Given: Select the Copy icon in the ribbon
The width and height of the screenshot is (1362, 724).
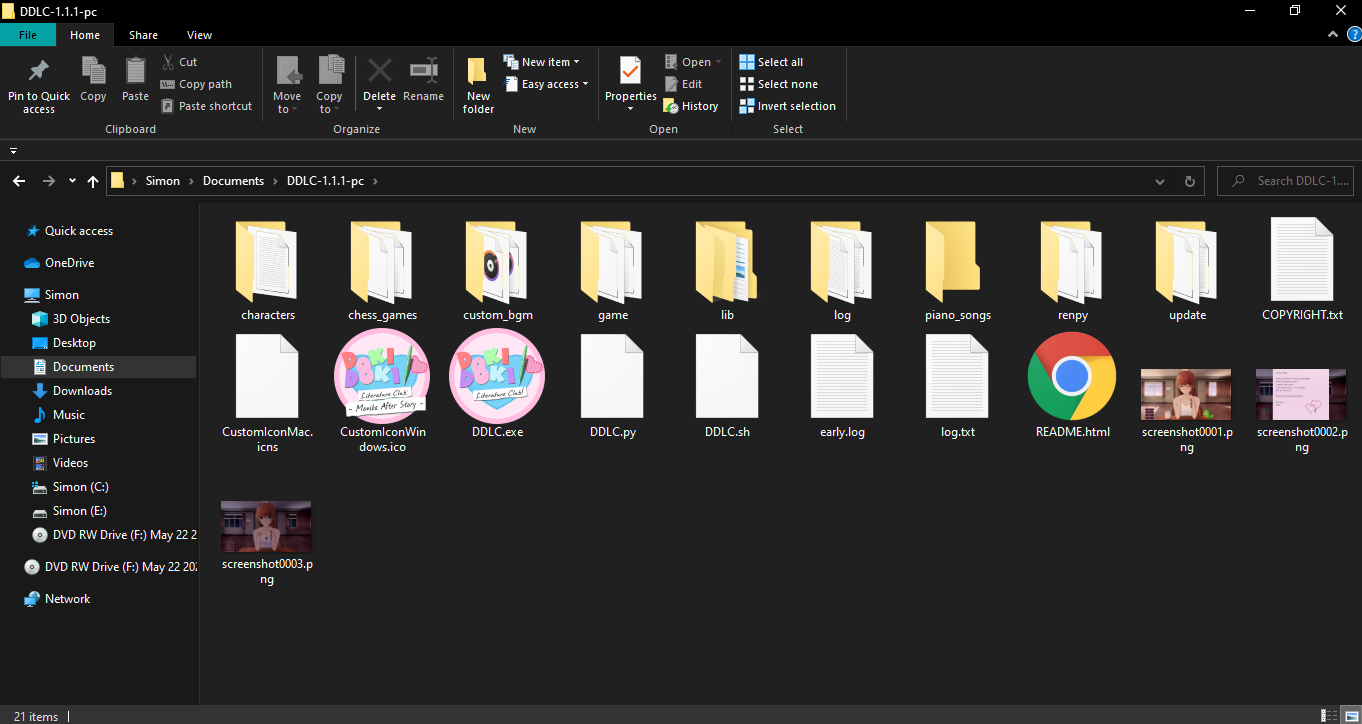Looking at the screenshot, I should [93, 80].
